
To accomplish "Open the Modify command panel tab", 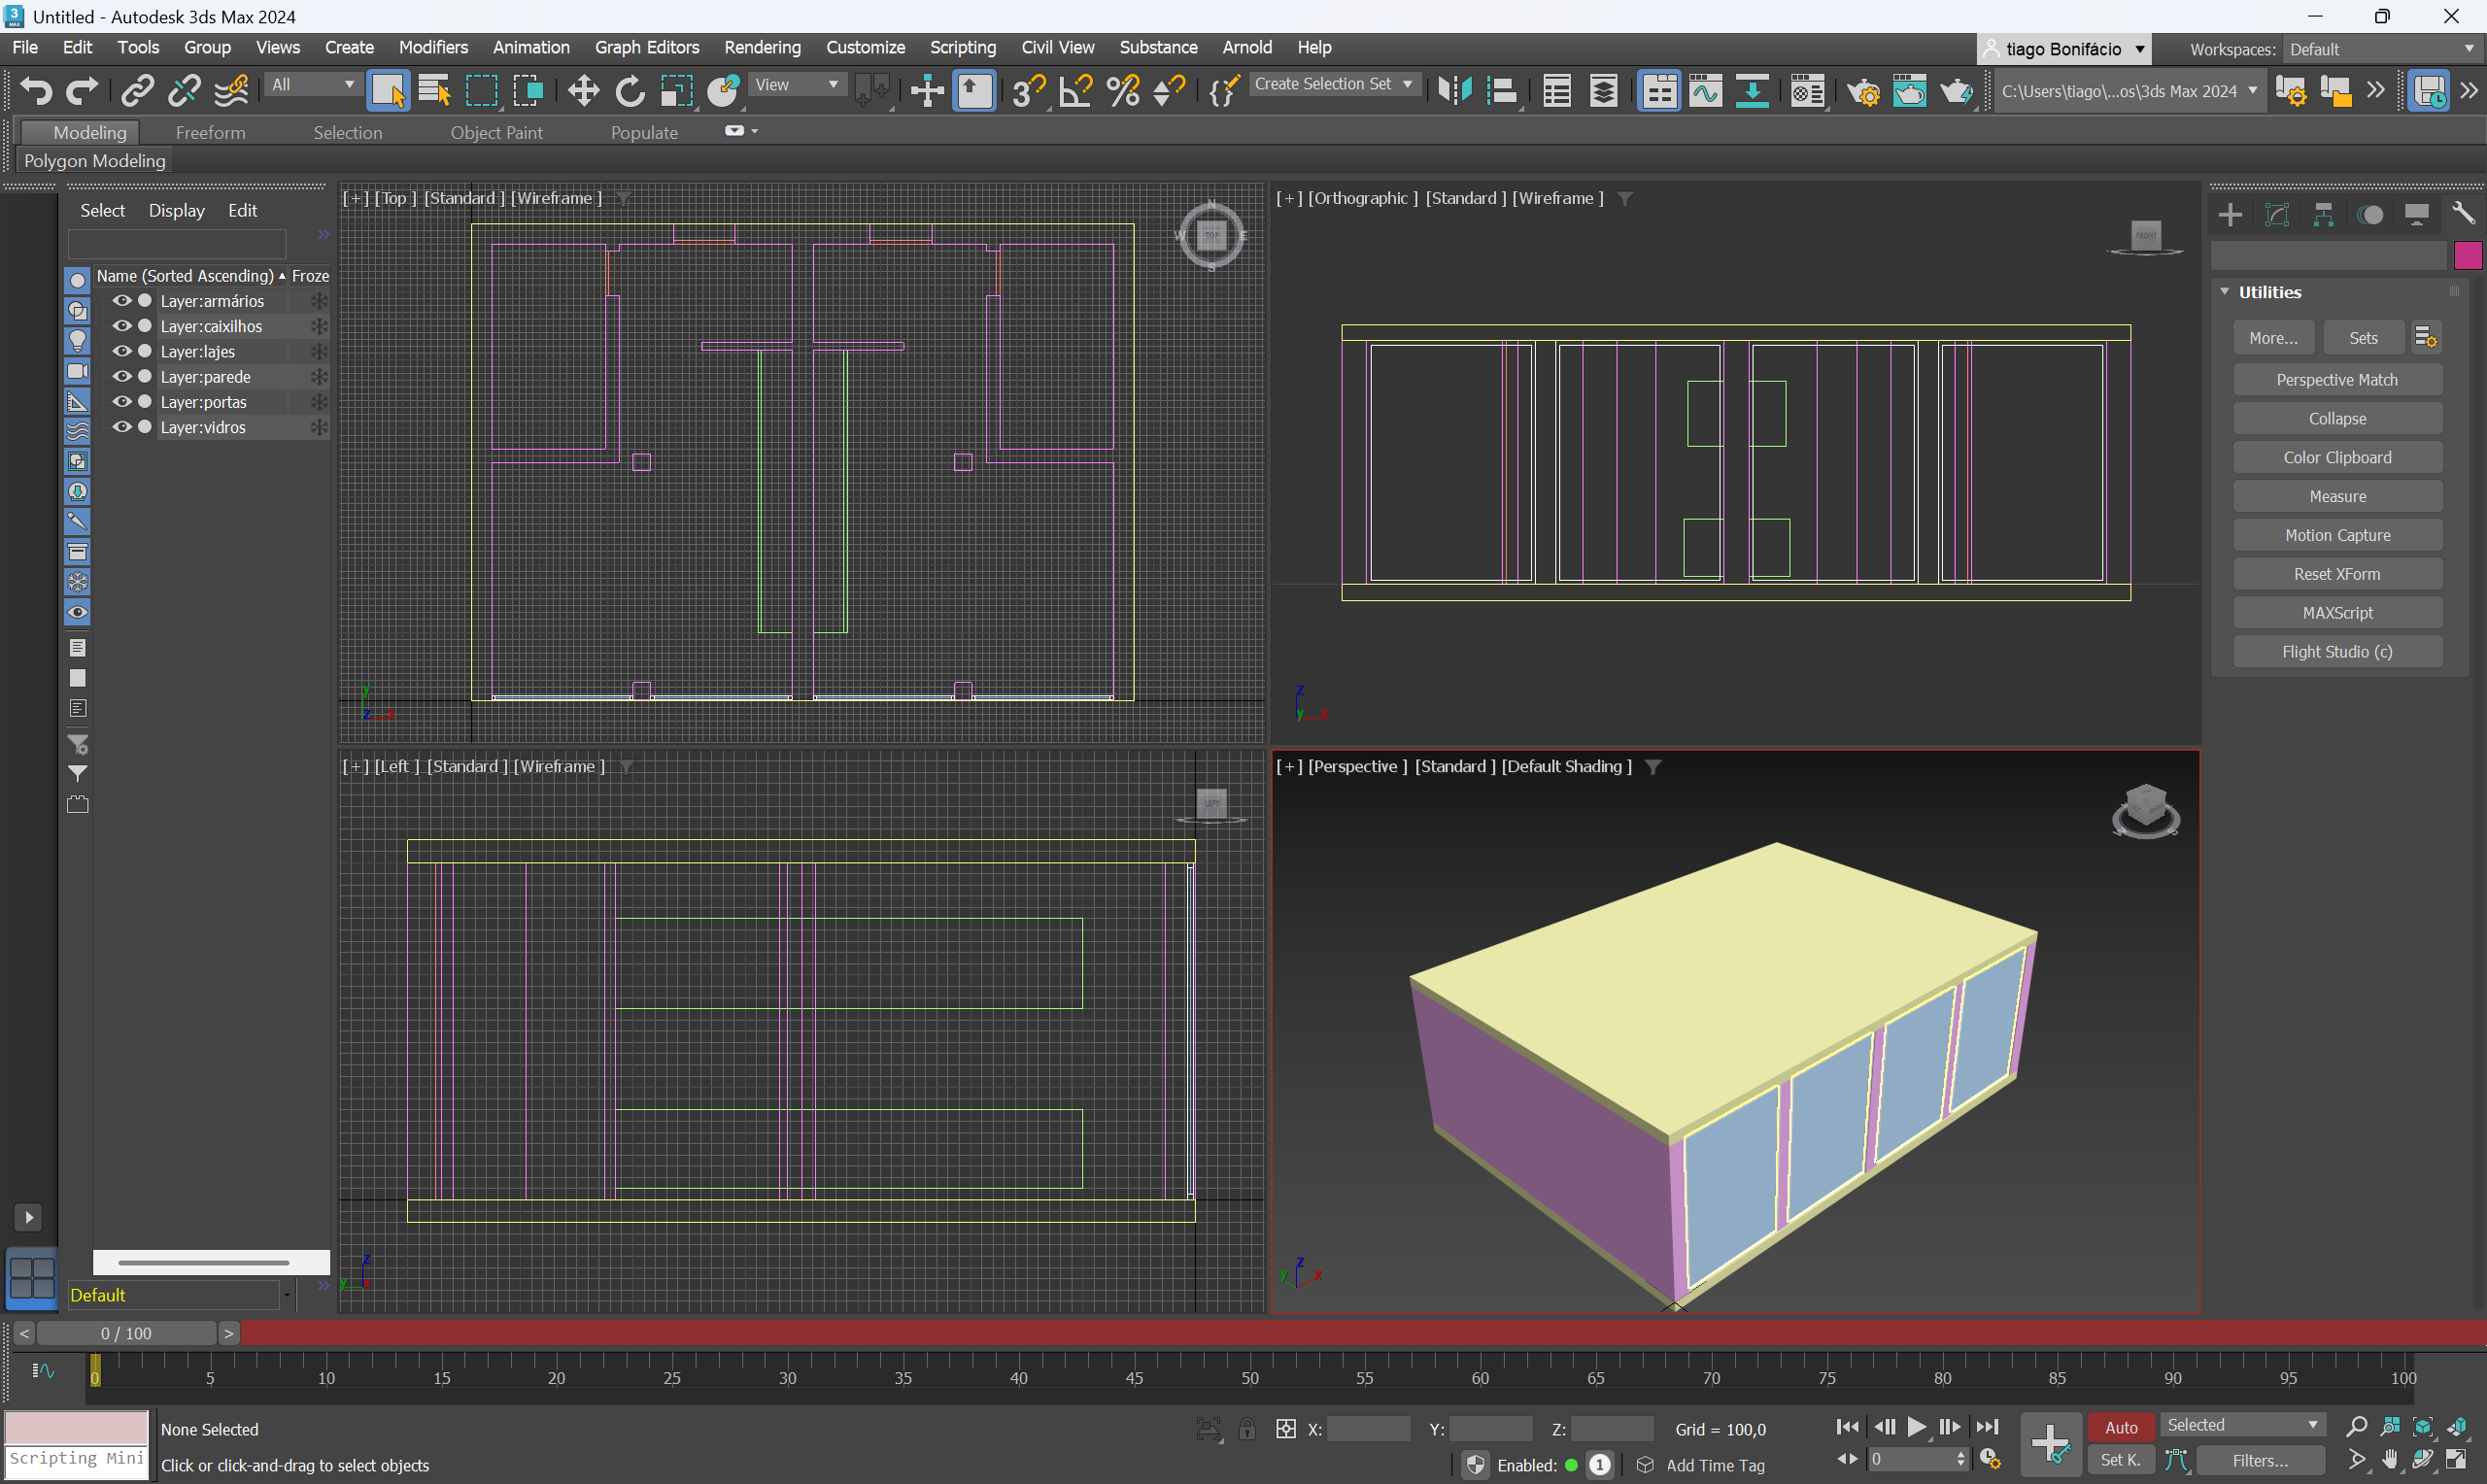I will [x=2277, y=215].
